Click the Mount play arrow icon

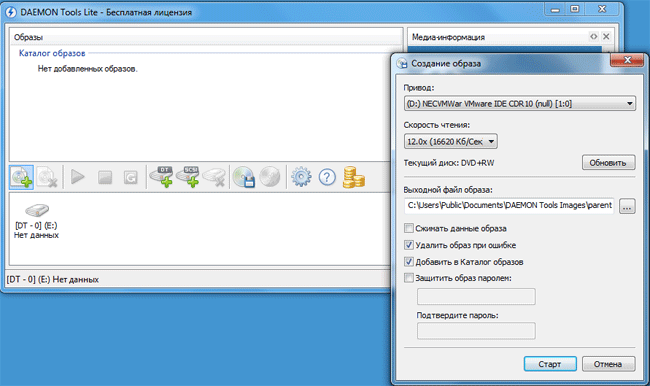click(78, 177)
